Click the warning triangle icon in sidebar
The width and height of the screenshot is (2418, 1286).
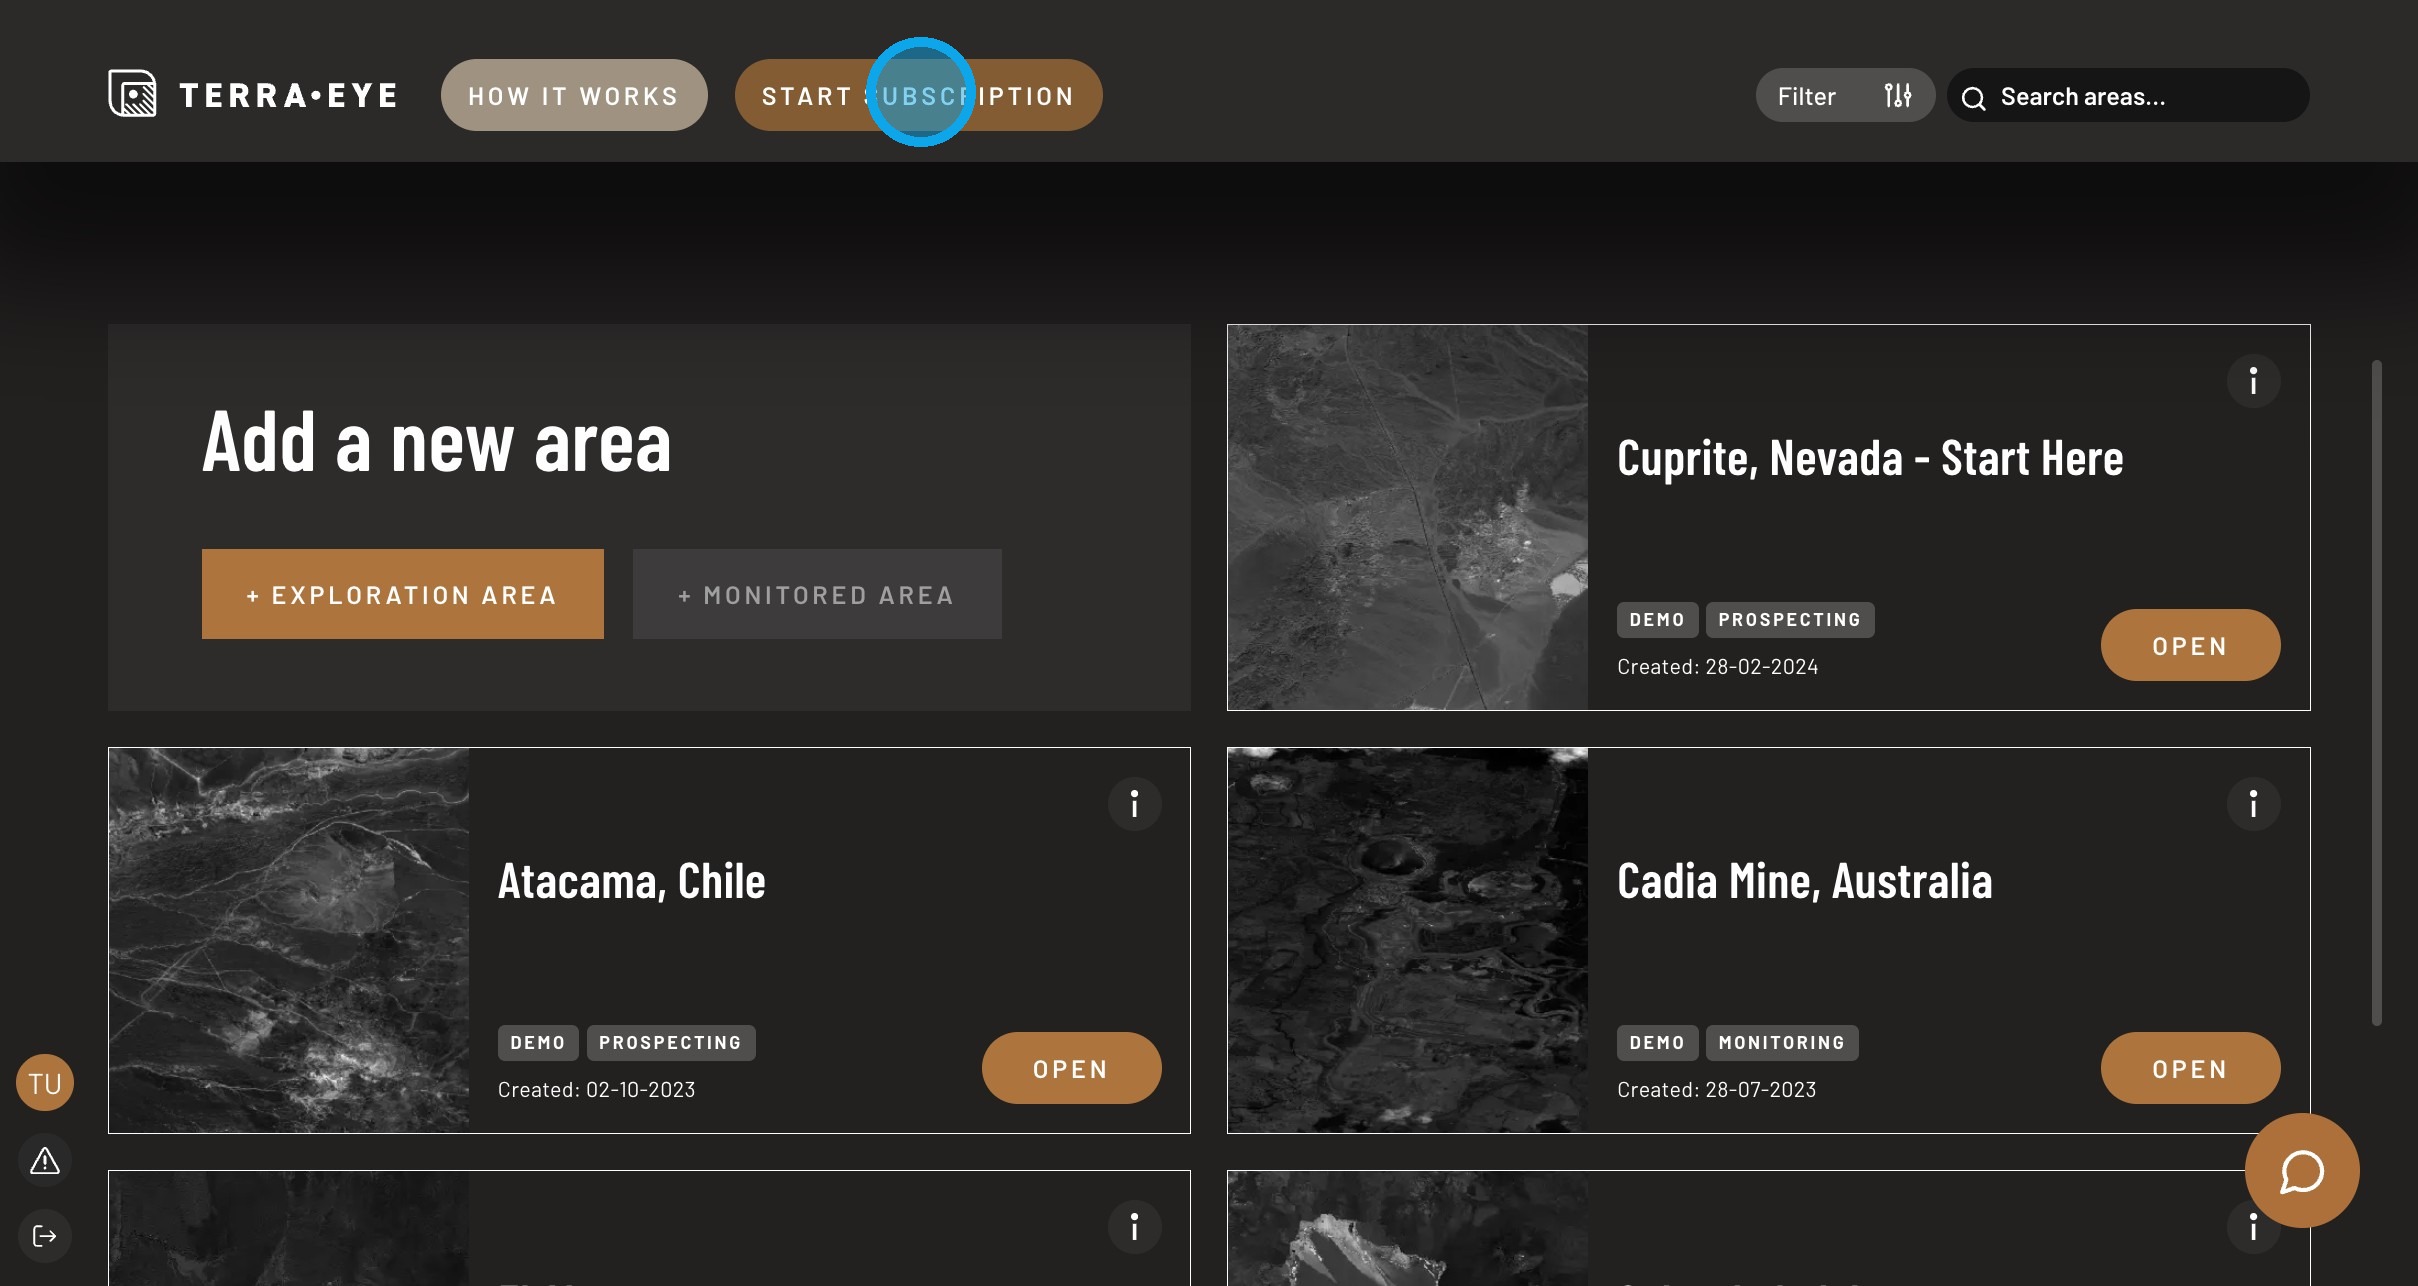[45, 1161]
